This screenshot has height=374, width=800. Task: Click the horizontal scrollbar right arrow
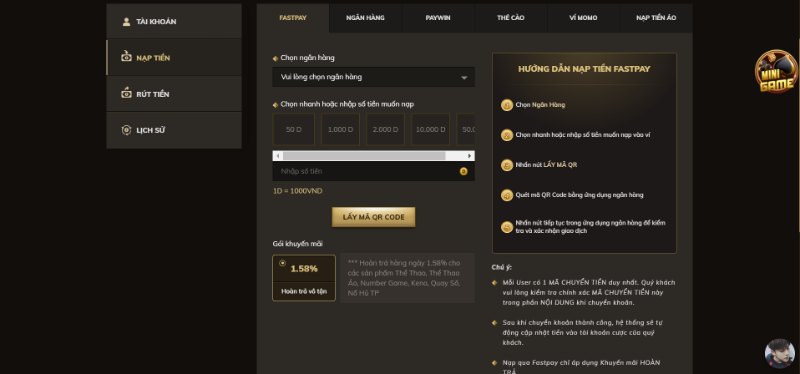pyautogui.click(x=470, y=156)
